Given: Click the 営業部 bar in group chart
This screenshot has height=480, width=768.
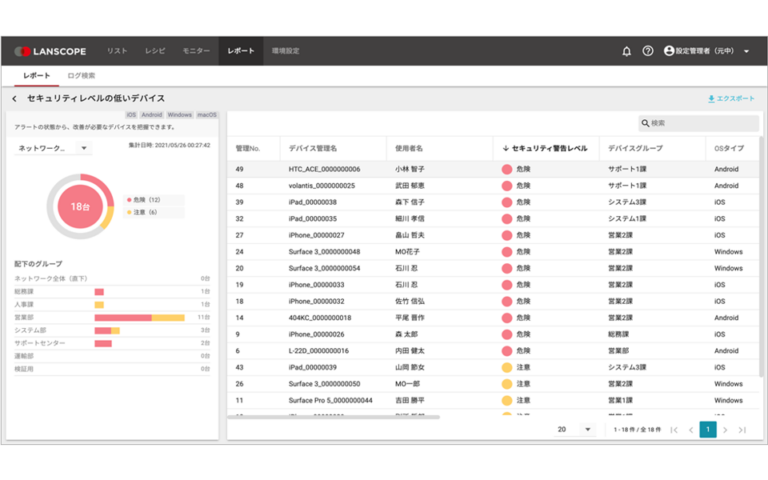Looking at the screenshot, I should [x=139, y=317].
